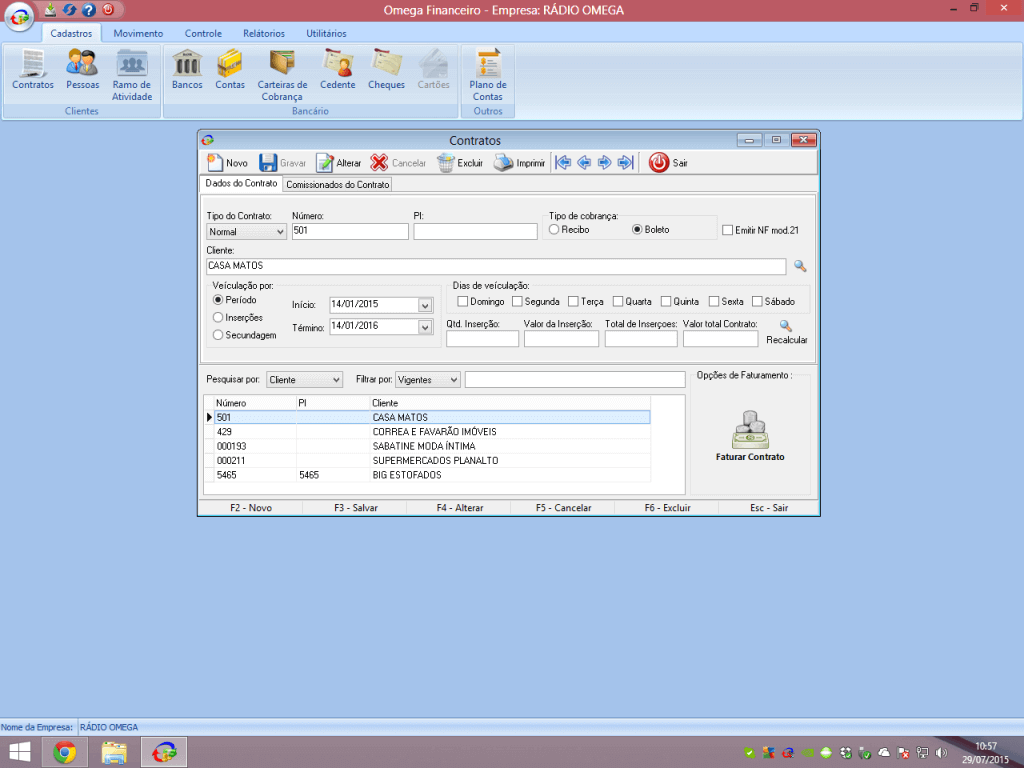Open the Movimento ribbon tab
The image size is (1024, 768).
(x=138, y=33)
